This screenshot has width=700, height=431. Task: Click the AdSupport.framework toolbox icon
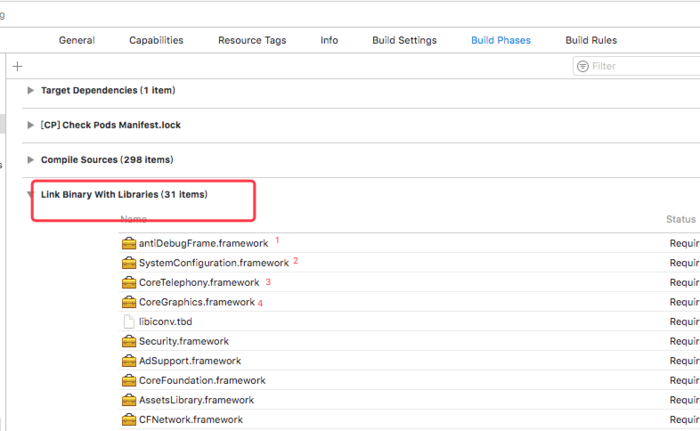tap(128, 361)
